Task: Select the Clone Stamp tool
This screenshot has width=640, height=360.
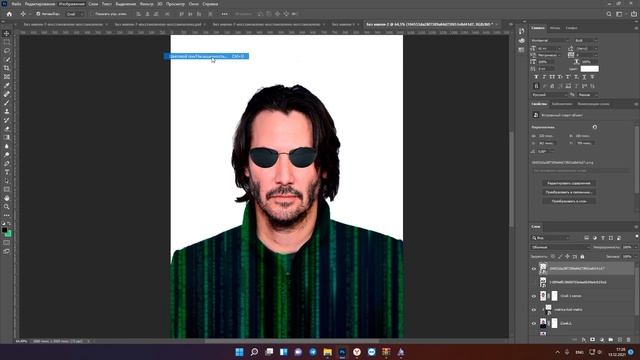Action: click(7, 111)
